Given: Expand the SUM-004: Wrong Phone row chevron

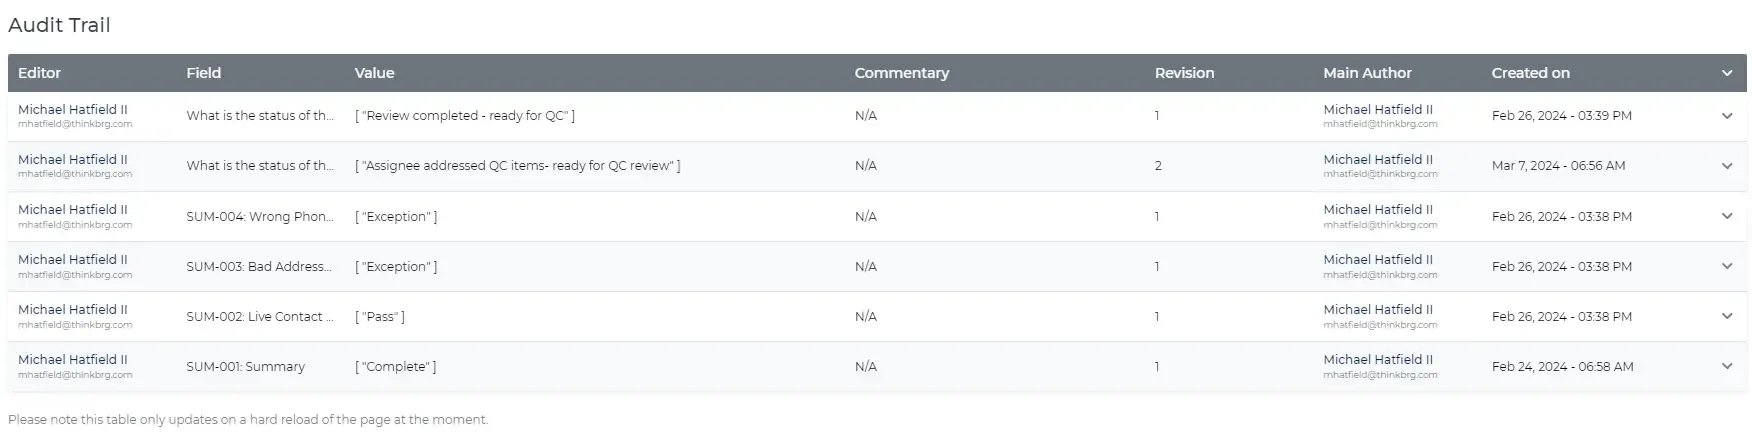Looking at the screenshot, I should (x=1726, y=216).
